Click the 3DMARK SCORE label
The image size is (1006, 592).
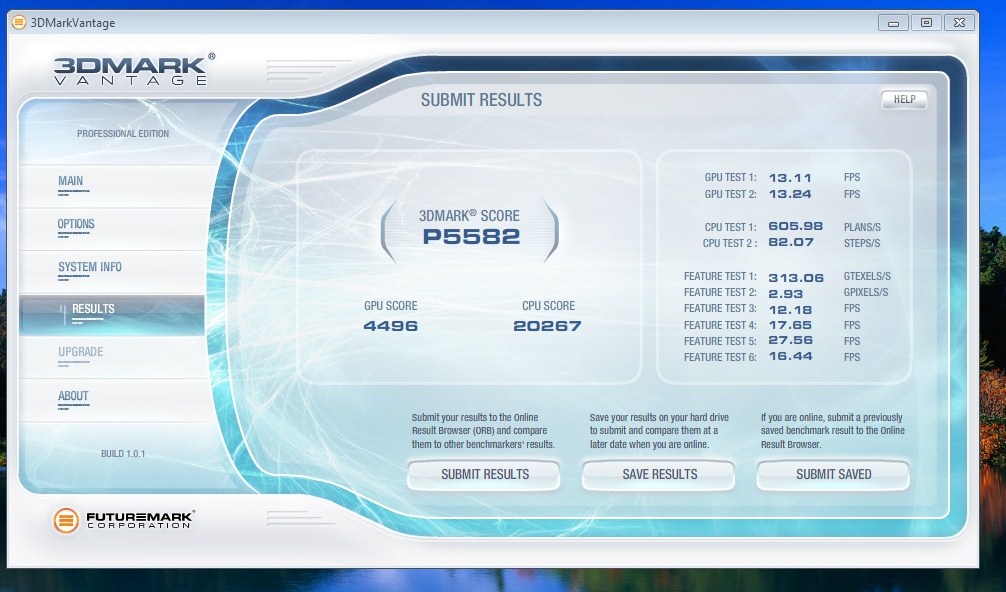point(469,216)
